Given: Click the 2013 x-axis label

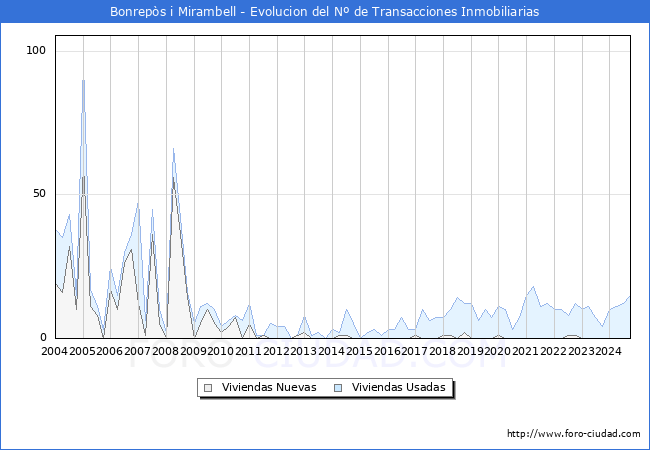Looking at the screenshot, I should coord(303,351).
